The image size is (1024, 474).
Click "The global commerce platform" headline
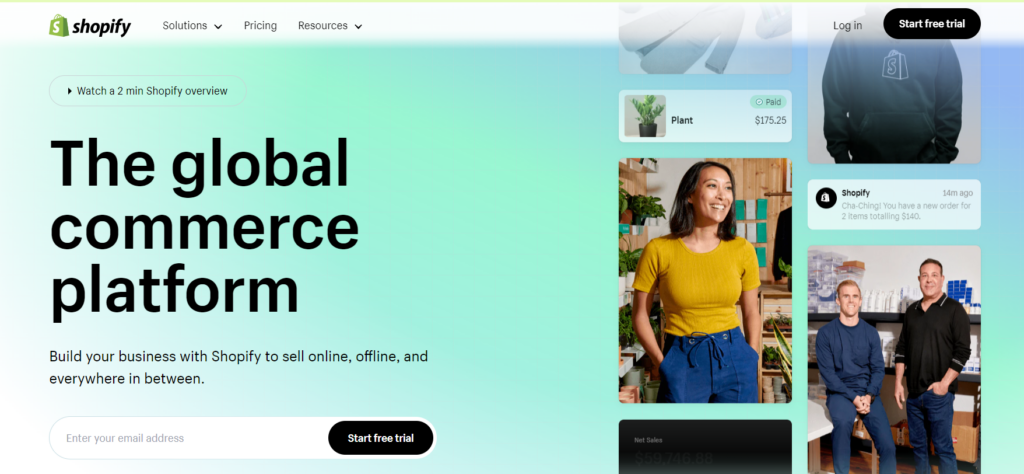(205, 225)
